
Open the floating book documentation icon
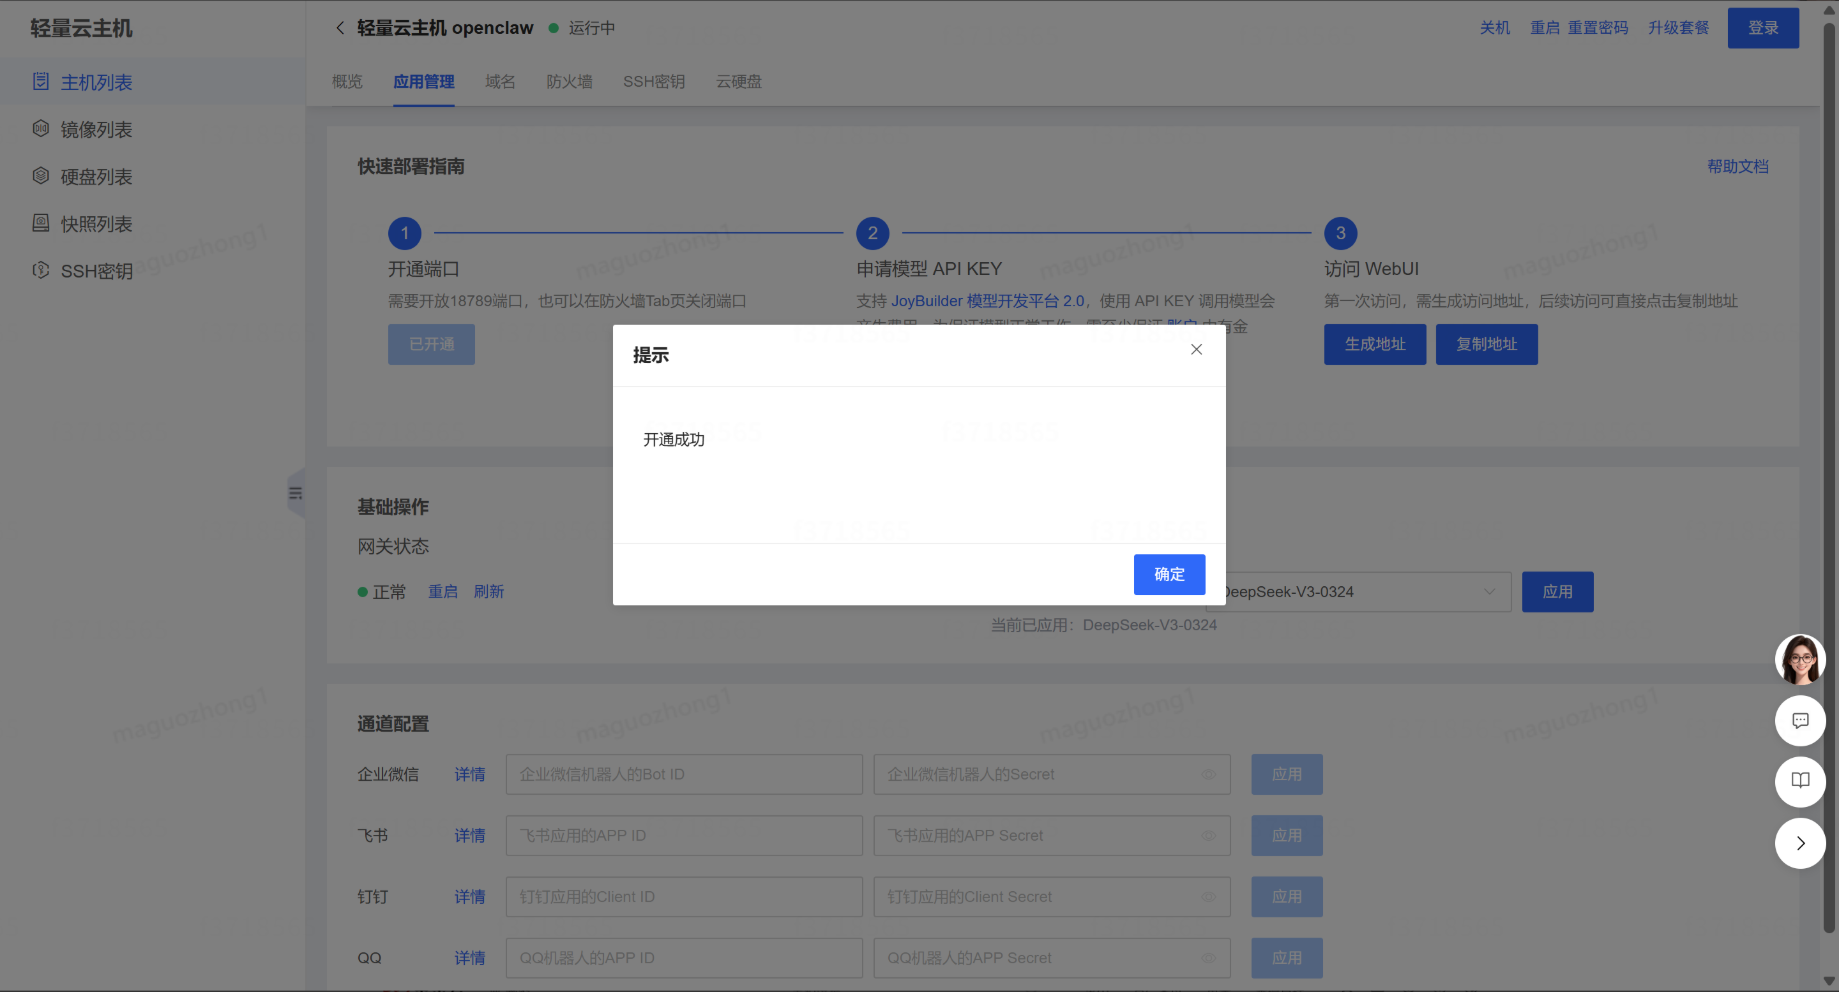1800,781
